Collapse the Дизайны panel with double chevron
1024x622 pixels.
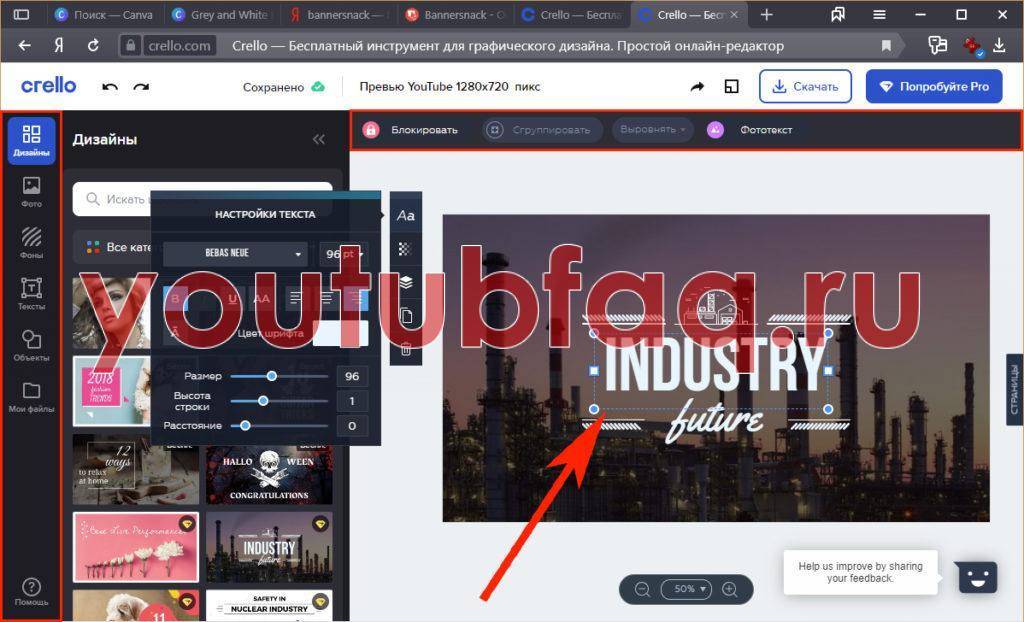319,139
